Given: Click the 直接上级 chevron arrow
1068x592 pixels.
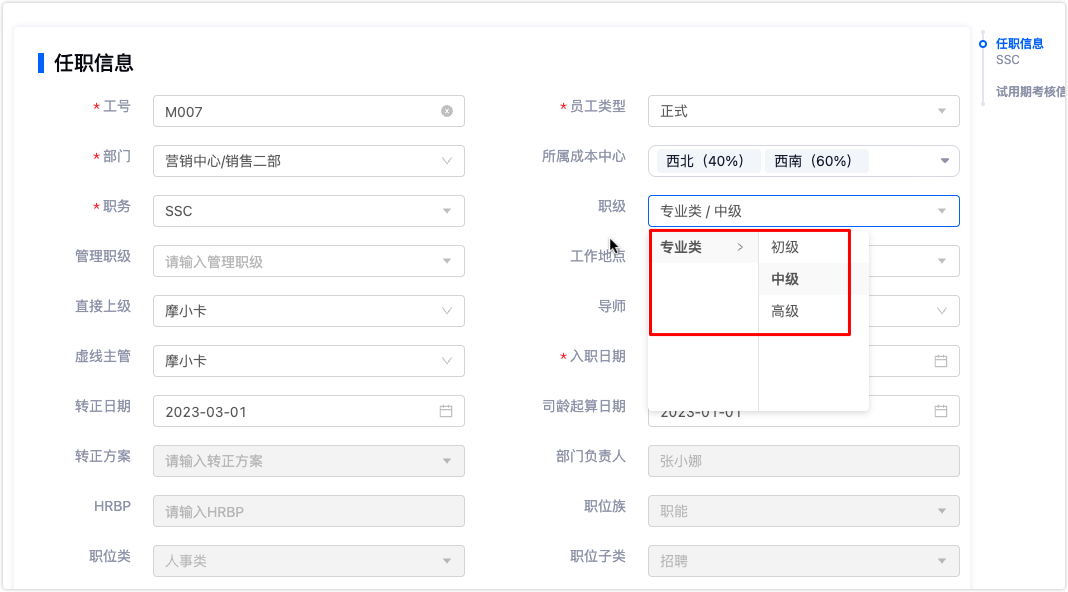Looking at the screenshot, I should coord(446,311).
